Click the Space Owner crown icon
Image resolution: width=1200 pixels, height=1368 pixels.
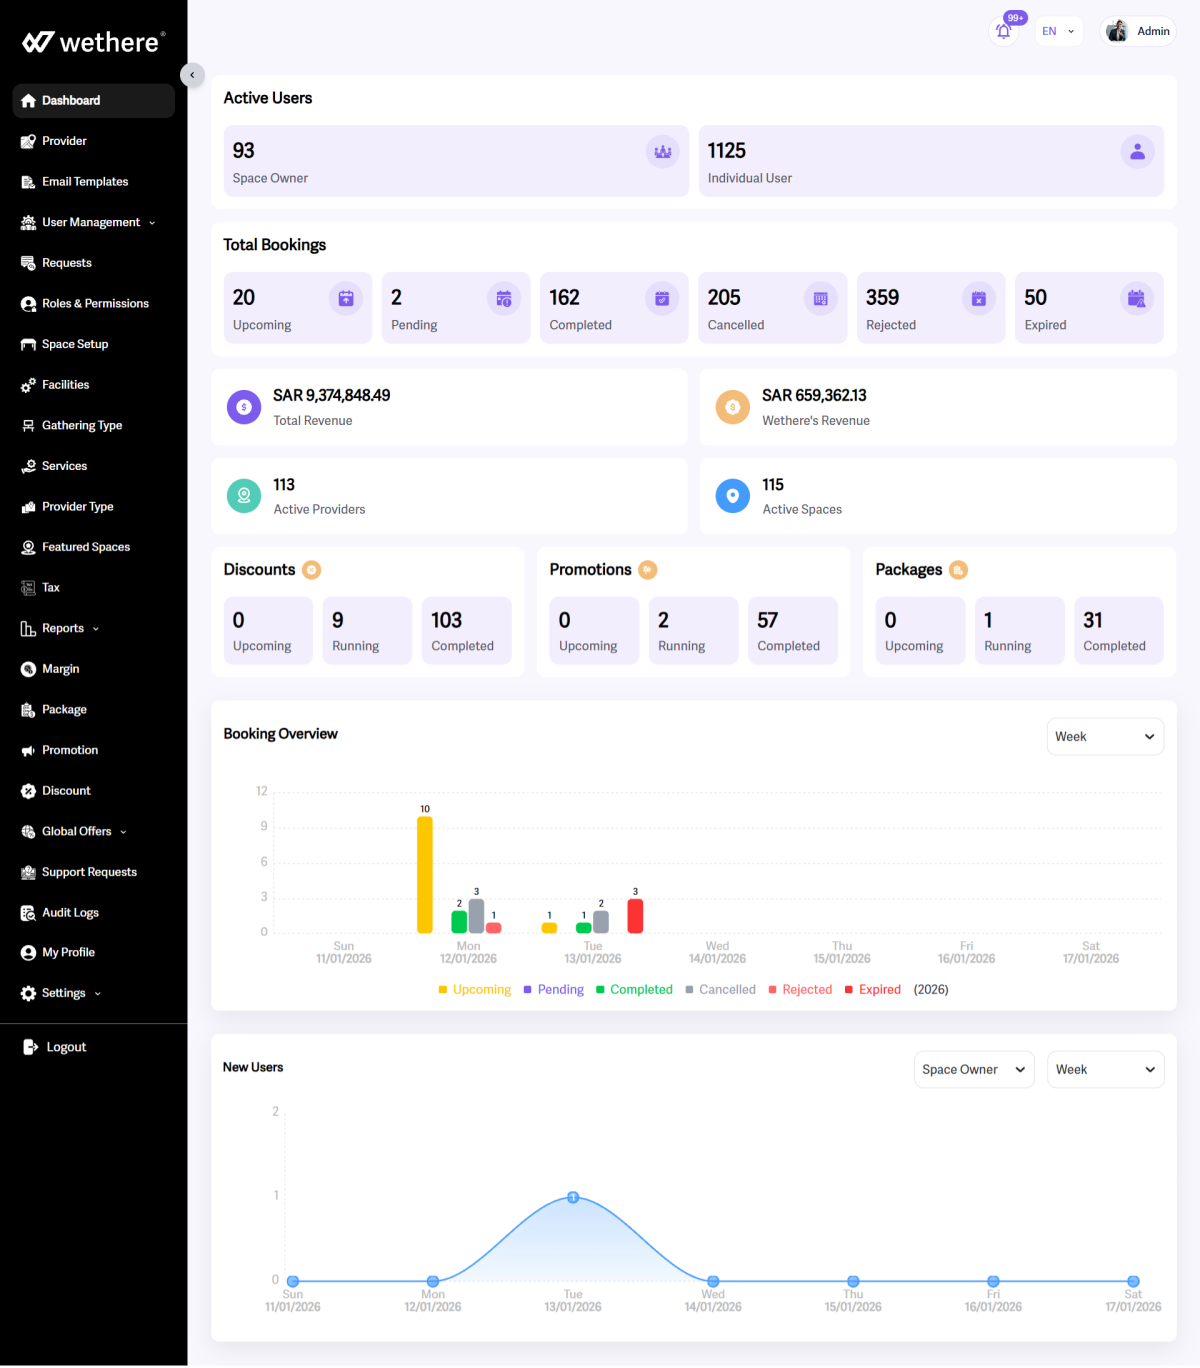[x=662, y=152]
